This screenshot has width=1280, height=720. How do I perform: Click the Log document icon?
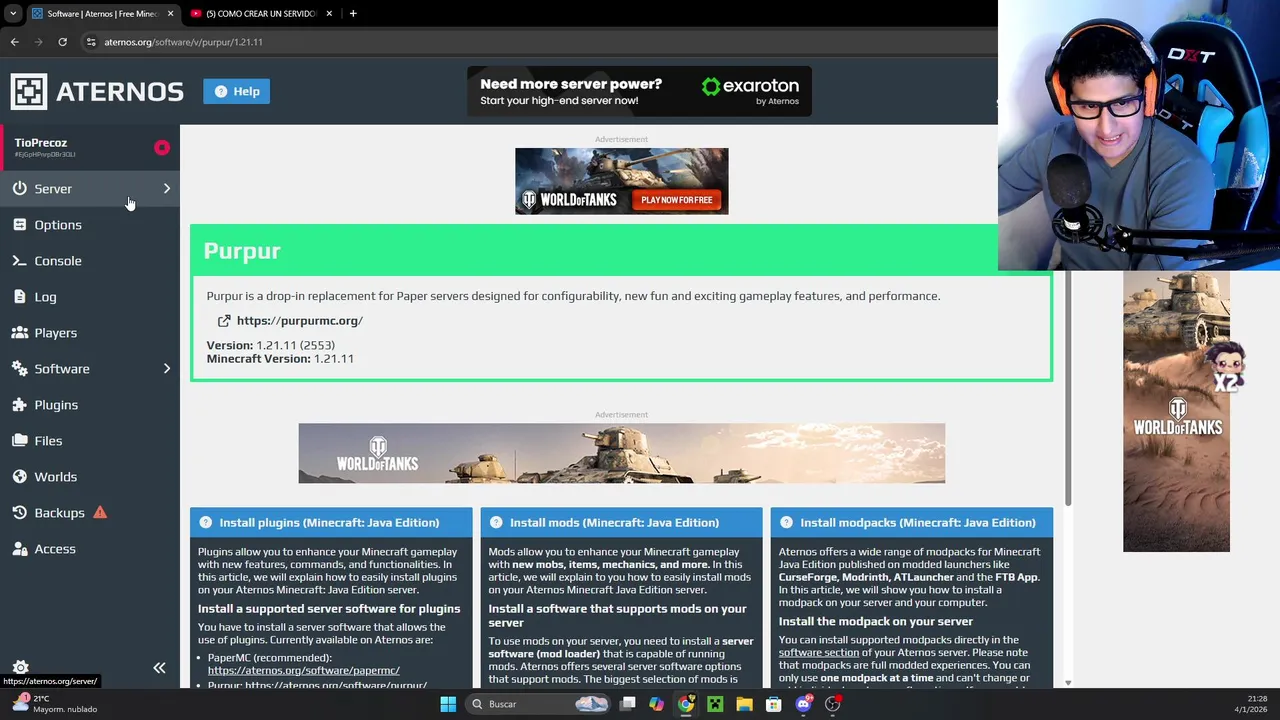tap(20, 296)
